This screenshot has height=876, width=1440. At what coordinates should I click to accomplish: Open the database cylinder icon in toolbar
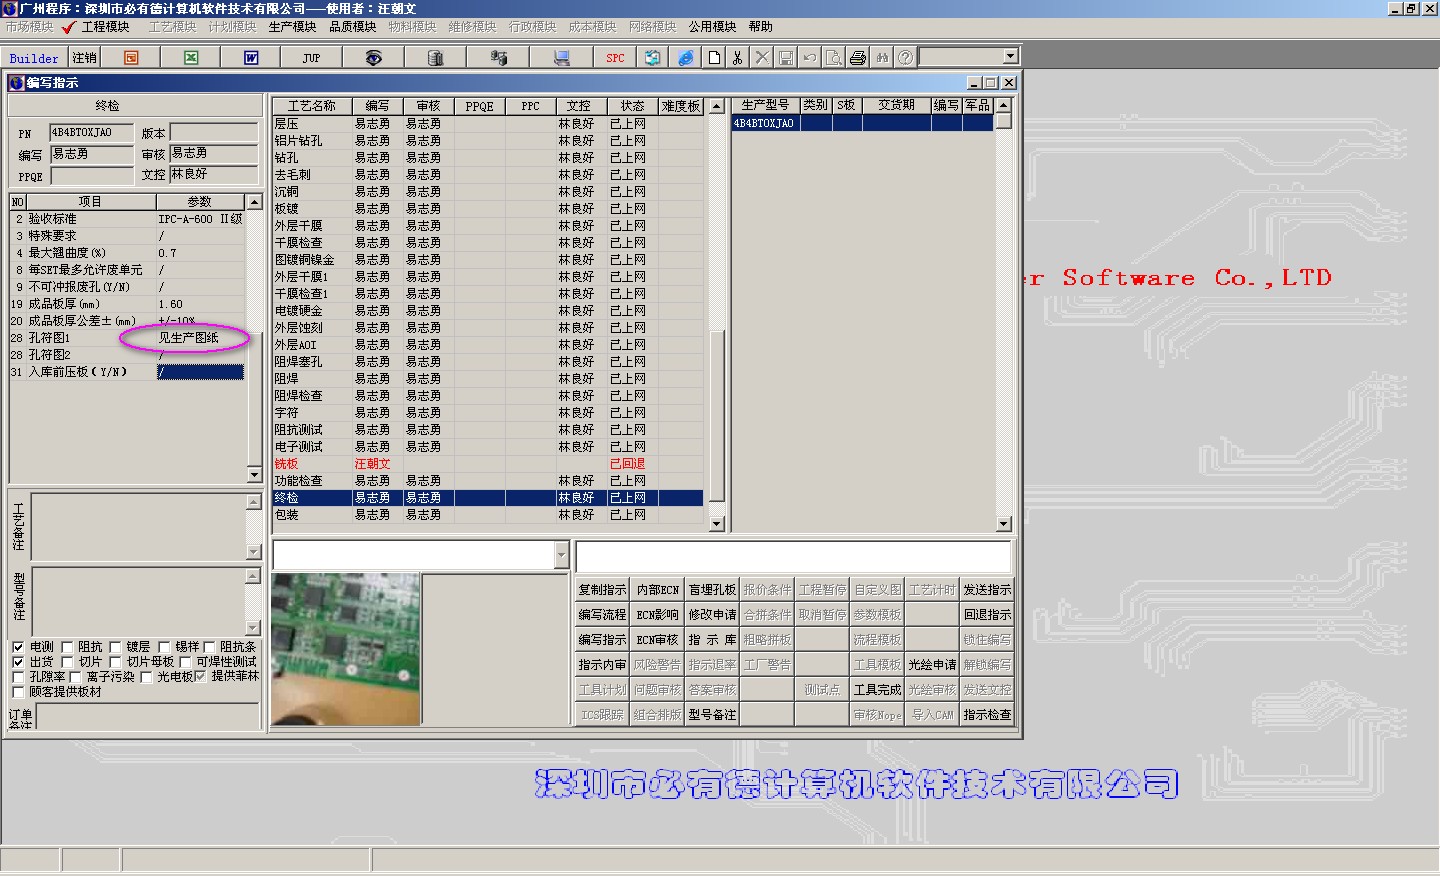click(435, 58)
